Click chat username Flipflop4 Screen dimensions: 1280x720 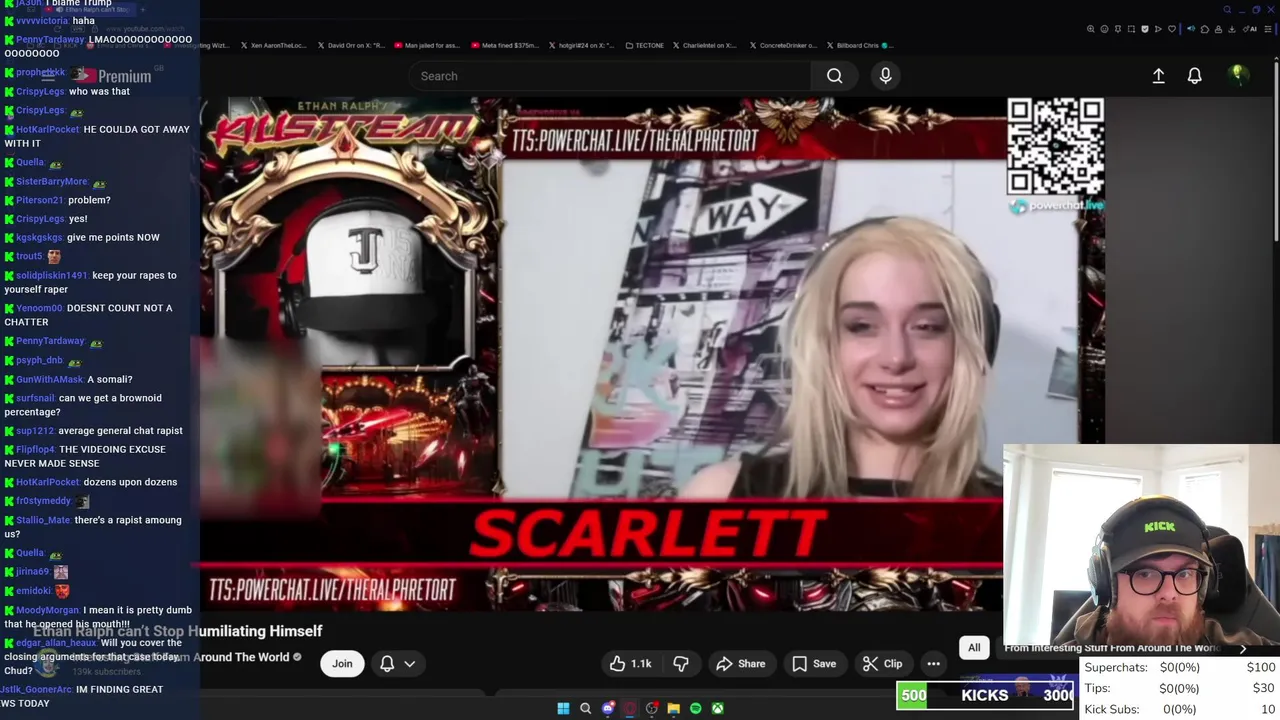(35, 449)
